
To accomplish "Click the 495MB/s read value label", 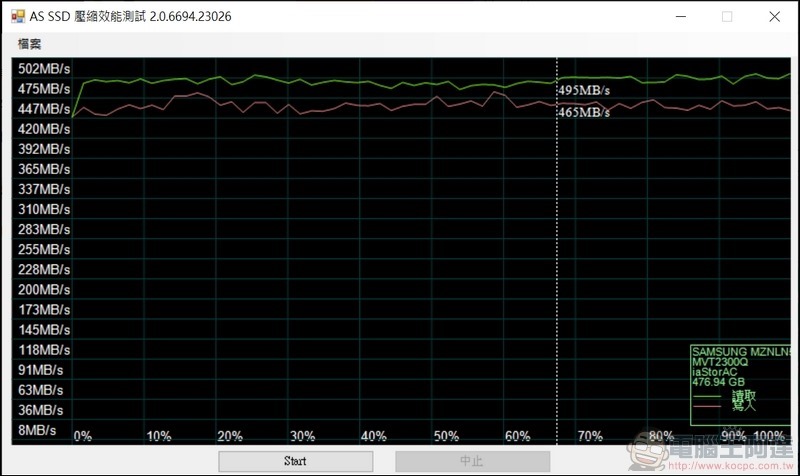I will click(x=584, y=90).
